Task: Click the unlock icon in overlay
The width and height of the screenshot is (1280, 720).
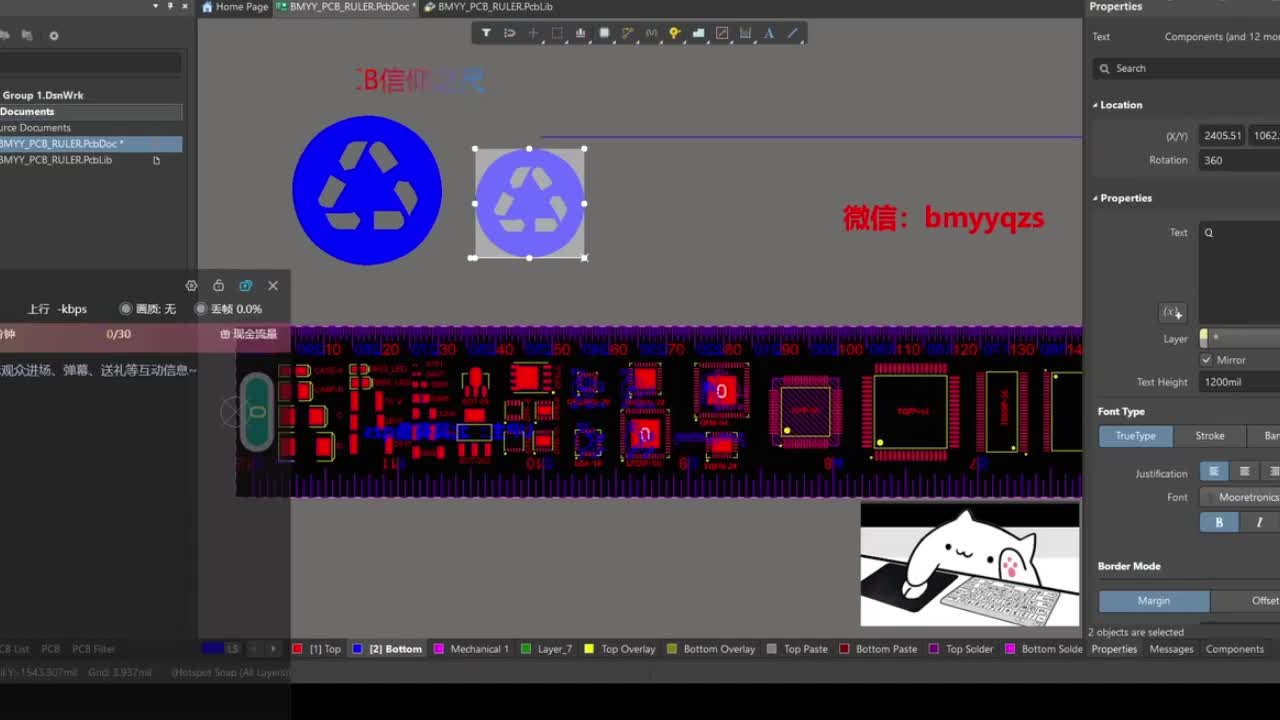Action: [x=218, y=285]
